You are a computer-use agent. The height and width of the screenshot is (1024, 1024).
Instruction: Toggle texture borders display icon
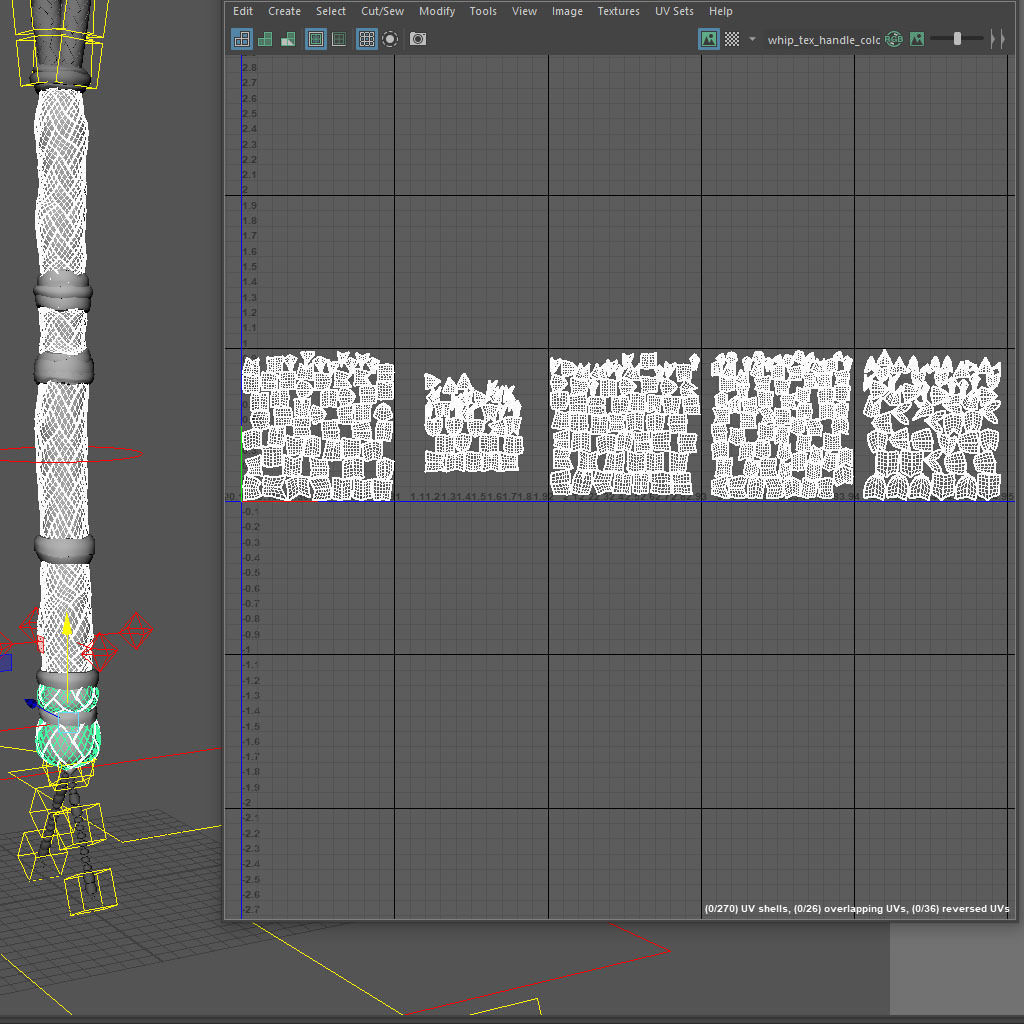tap(315, 39)
